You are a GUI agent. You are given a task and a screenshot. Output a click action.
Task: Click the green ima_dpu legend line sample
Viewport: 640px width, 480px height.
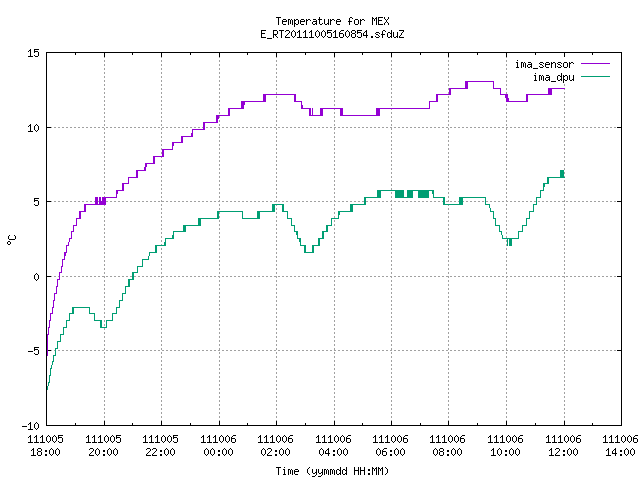[x=595, y=77]
